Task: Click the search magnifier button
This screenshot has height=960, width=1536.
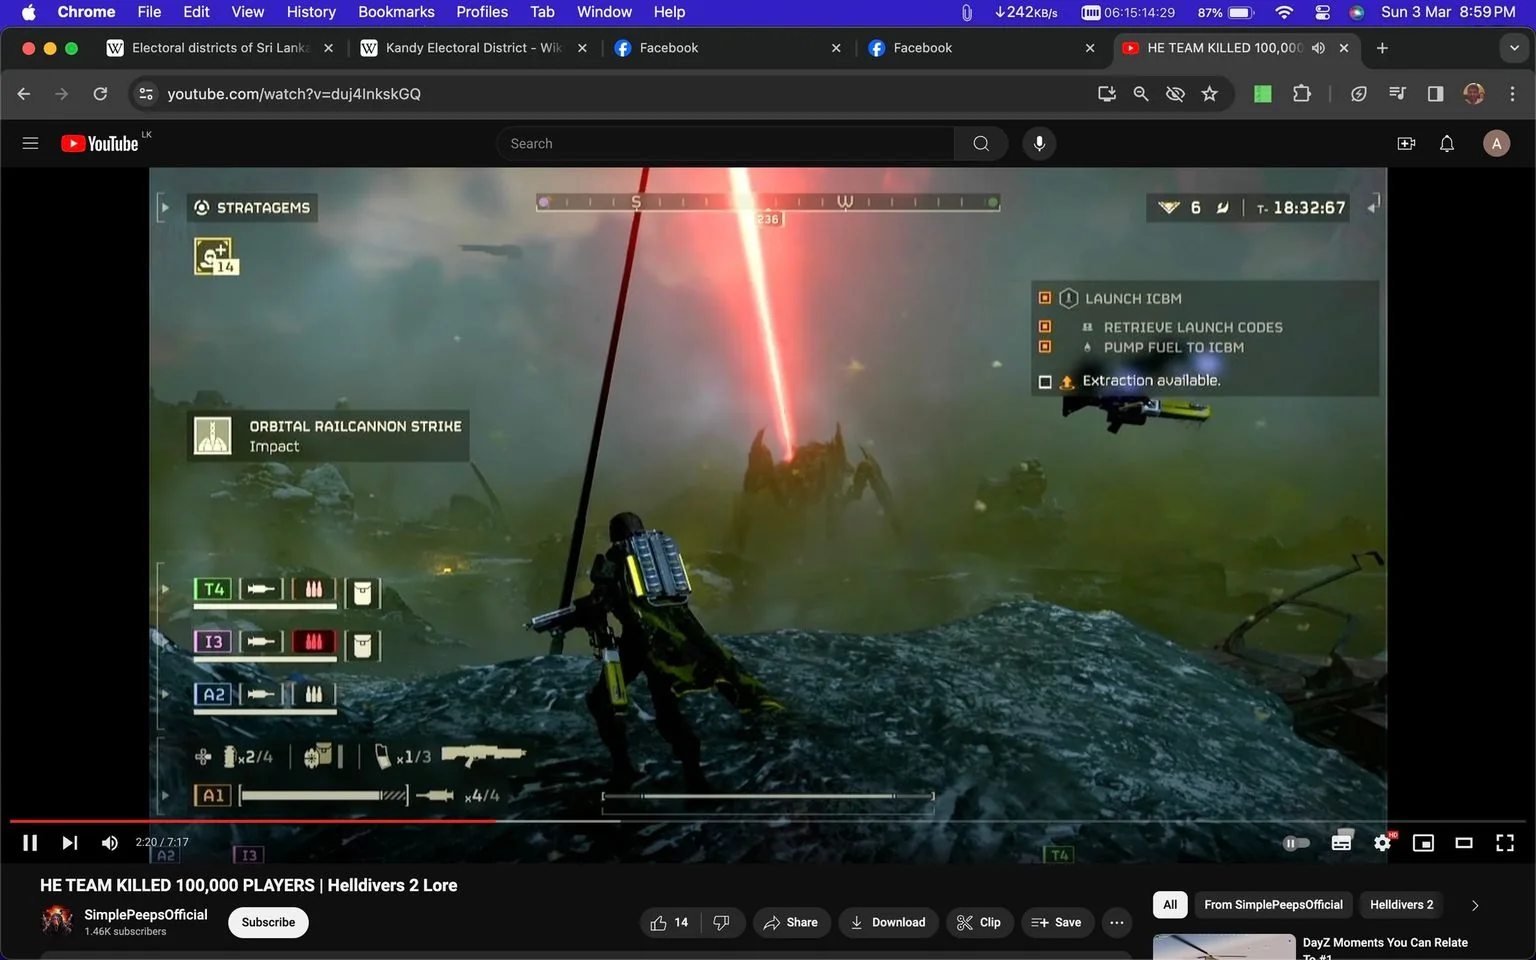Action: point(981,143)
